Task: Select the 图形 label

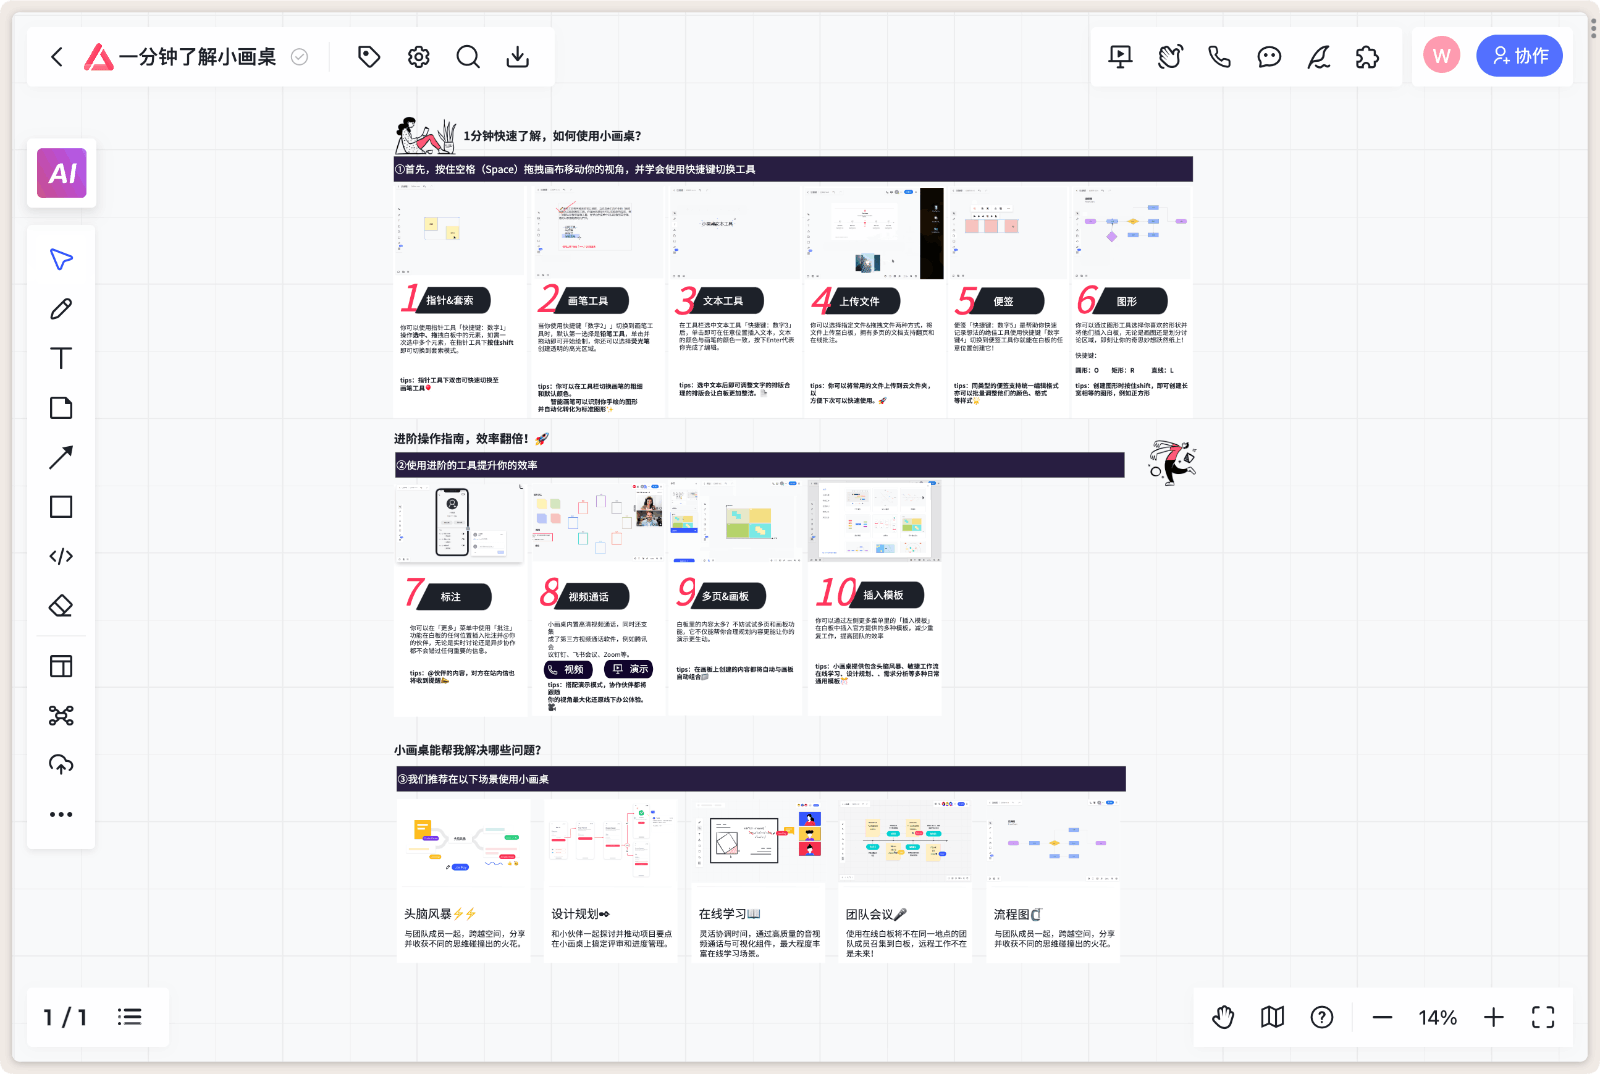Action: click(x=1128, y=301)
